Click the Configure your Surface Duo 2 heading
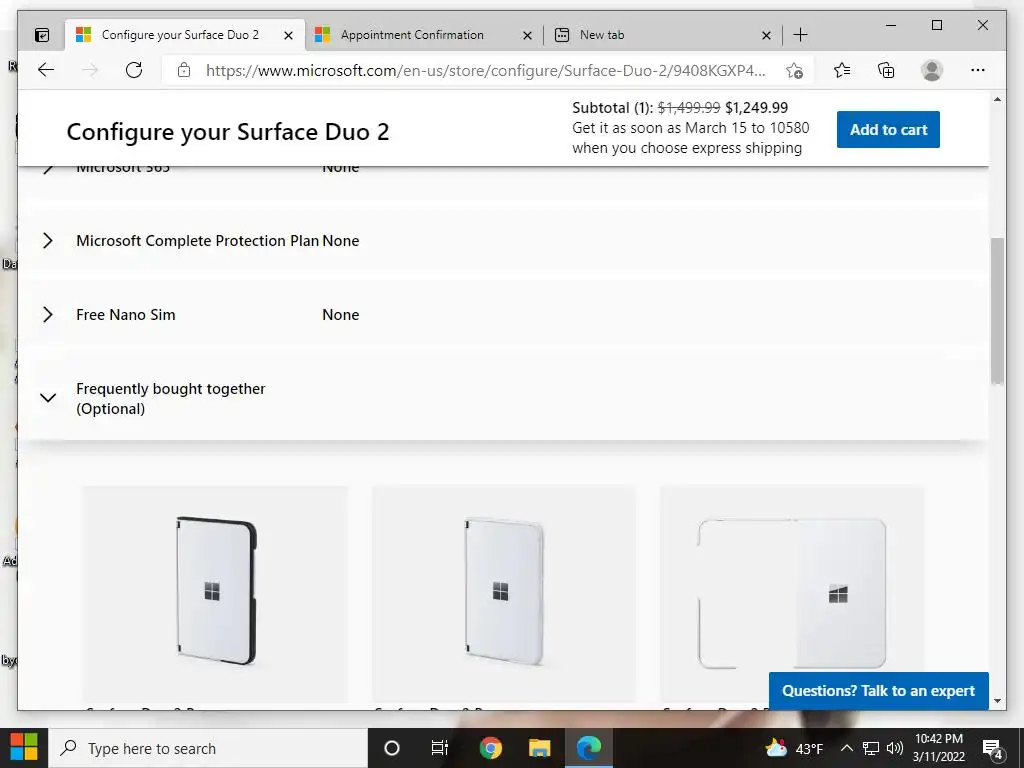 [x=228, y=131]
